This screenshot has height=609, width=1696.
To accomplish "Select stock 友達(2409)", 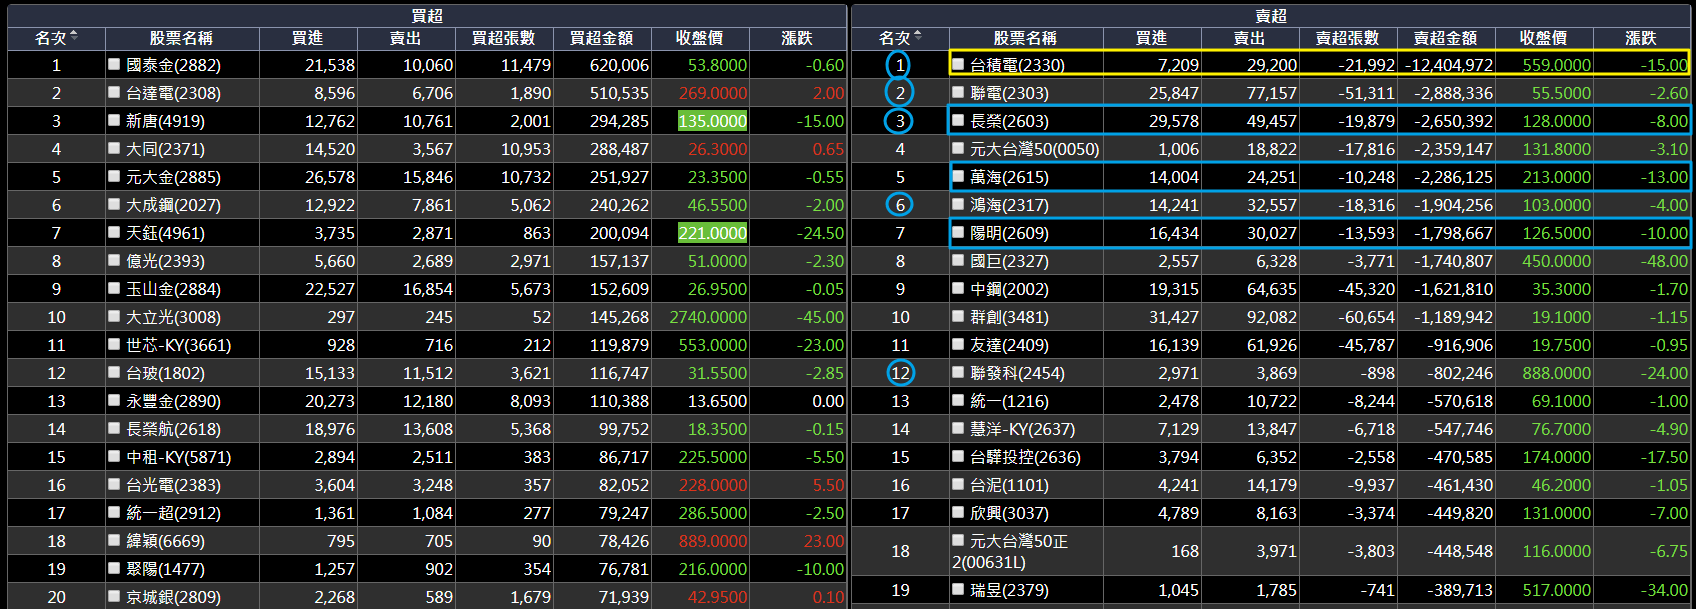I will click(x=1009, y=345).
